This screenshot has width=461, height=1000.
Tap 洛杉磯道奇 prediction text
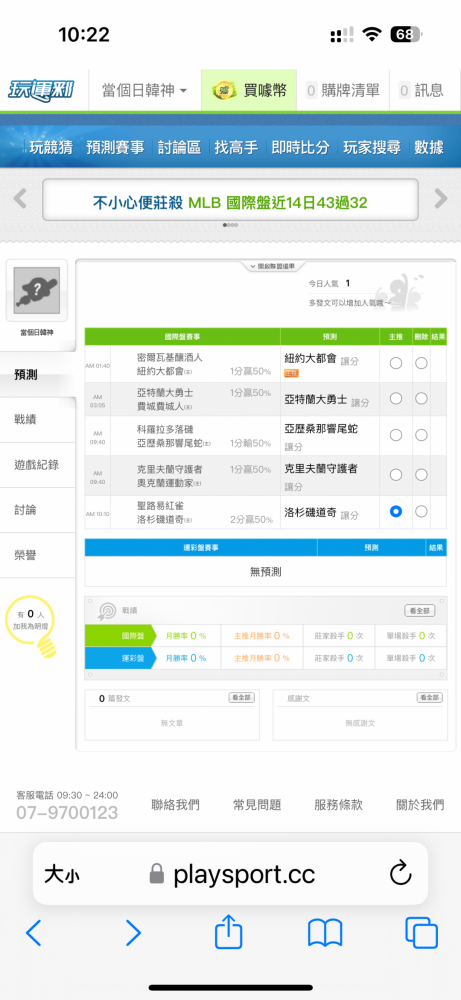pyautogui.click(x=310, y=513)
